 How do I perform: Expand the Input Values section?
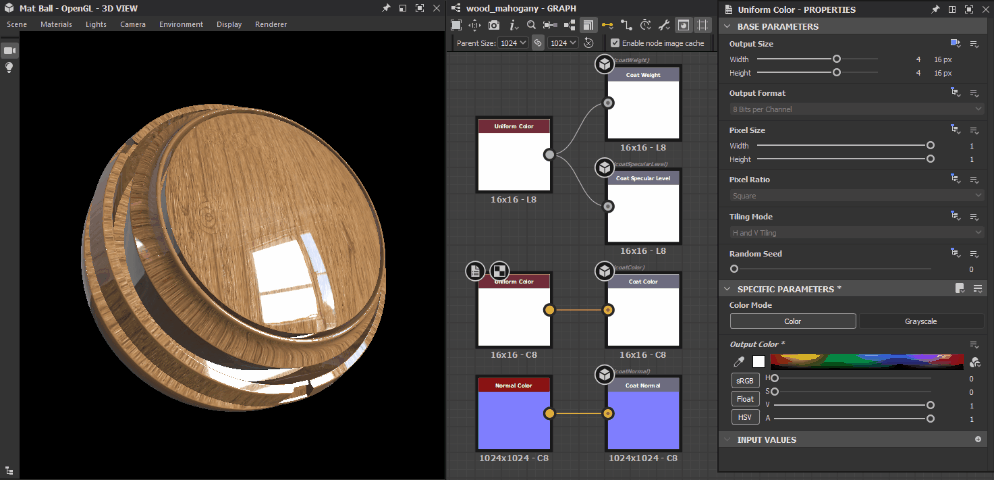tap(726, 439)
